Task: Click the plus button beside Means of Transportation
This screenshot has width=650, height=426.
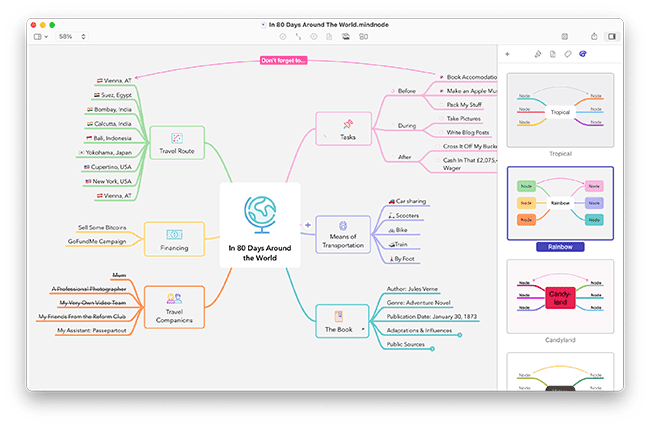Action: click(308, 225)
